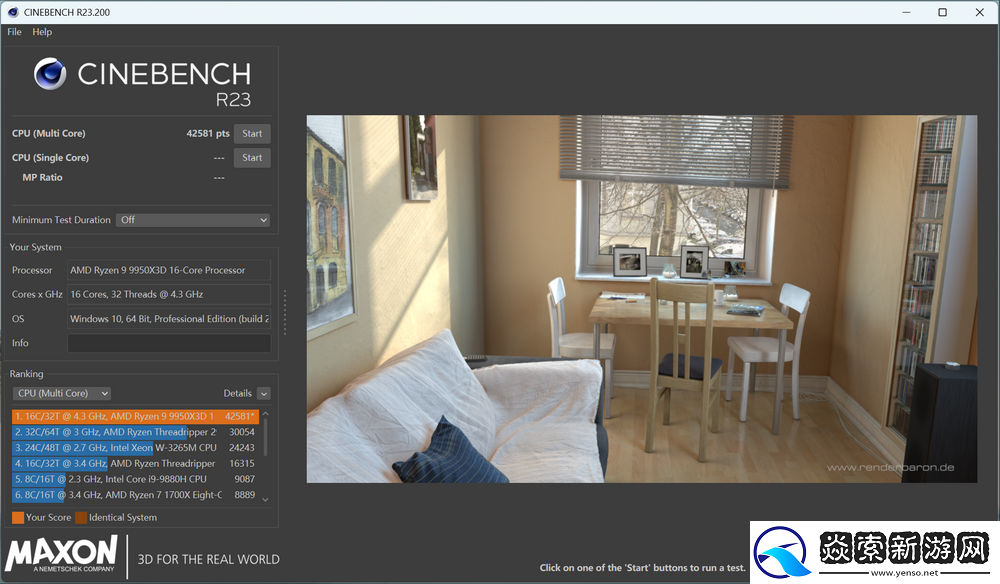Select the Ryzen 9 9950X3D ranking entry
1000x584 pixels.
click(135, 415)
